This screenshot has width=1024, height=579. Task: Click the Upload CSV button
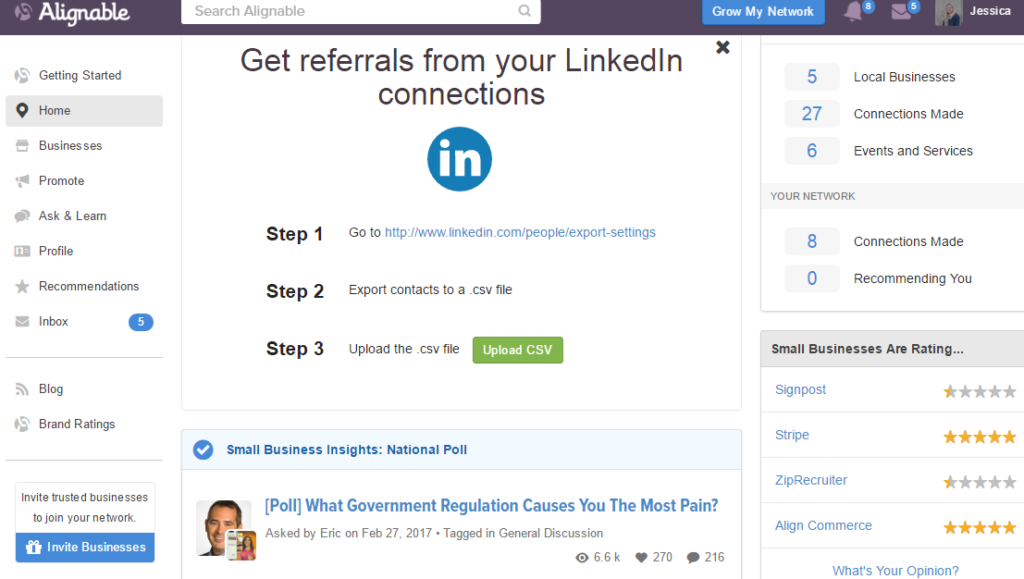[517, 350]
